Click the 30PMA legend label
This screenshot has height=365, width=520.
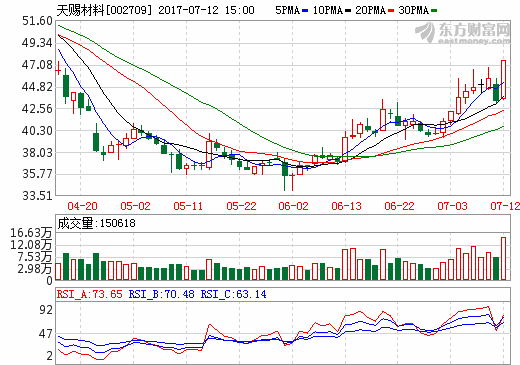coord(413,10)
